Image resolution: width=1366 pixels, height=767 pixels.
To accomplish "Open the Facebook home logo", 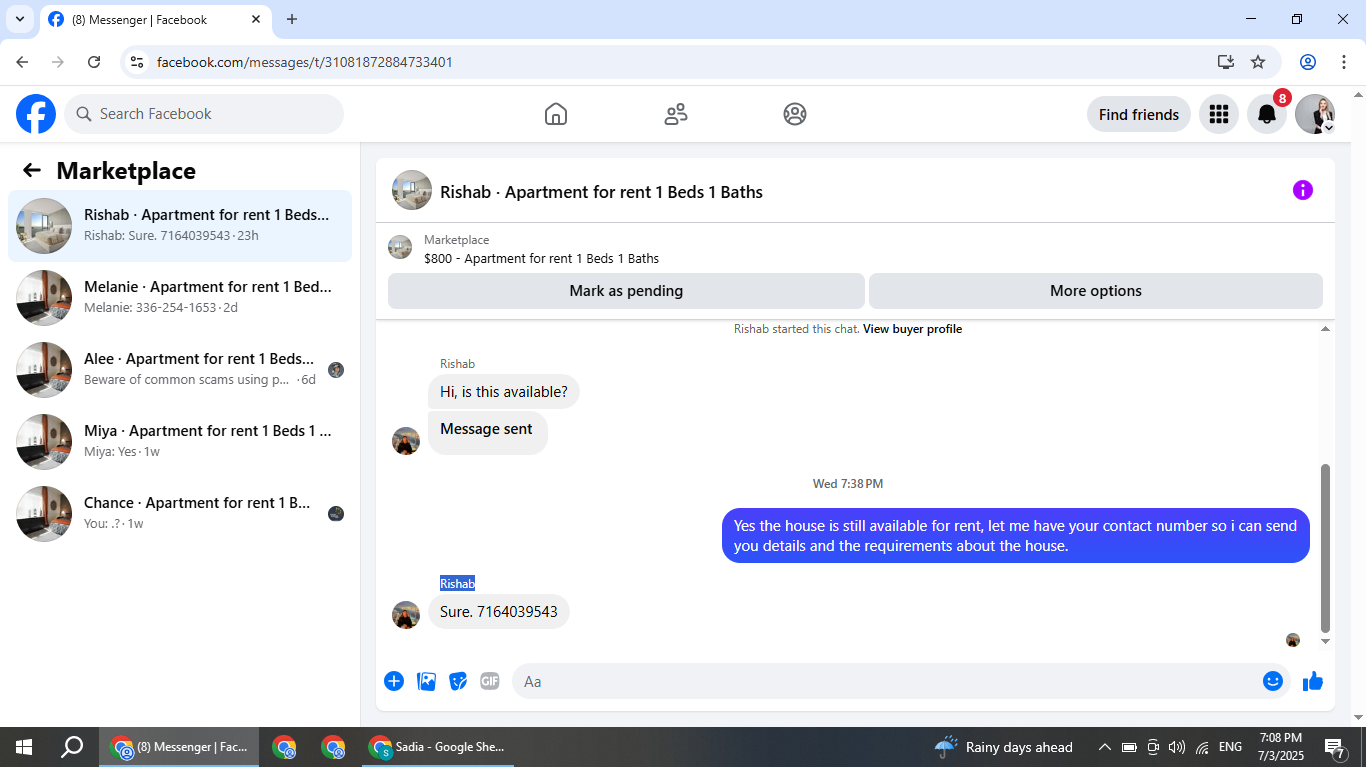I will click(36, 114).
